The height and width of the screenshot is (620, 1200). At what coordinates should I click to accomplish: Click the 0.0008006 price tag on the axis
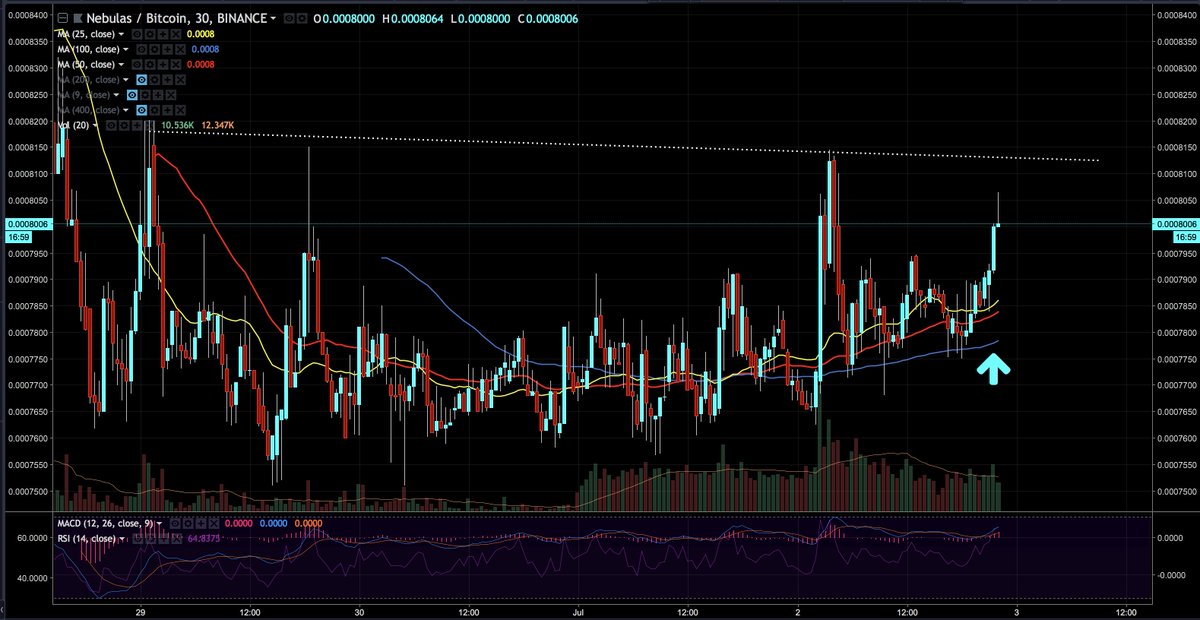click(x=27, y=225)
